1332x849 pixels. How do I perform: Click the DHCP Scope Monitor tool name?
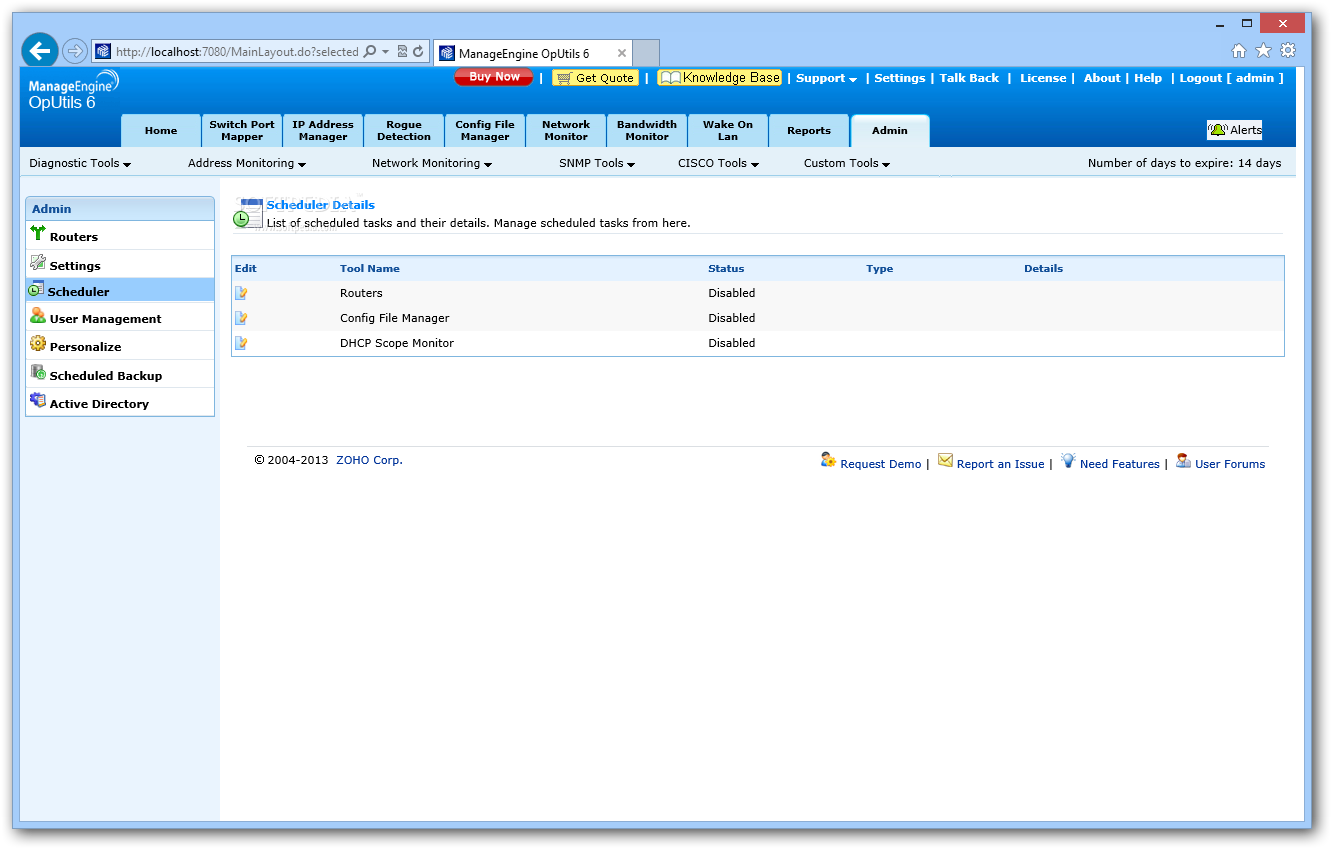pyautogui.click(x=397, y=343)
